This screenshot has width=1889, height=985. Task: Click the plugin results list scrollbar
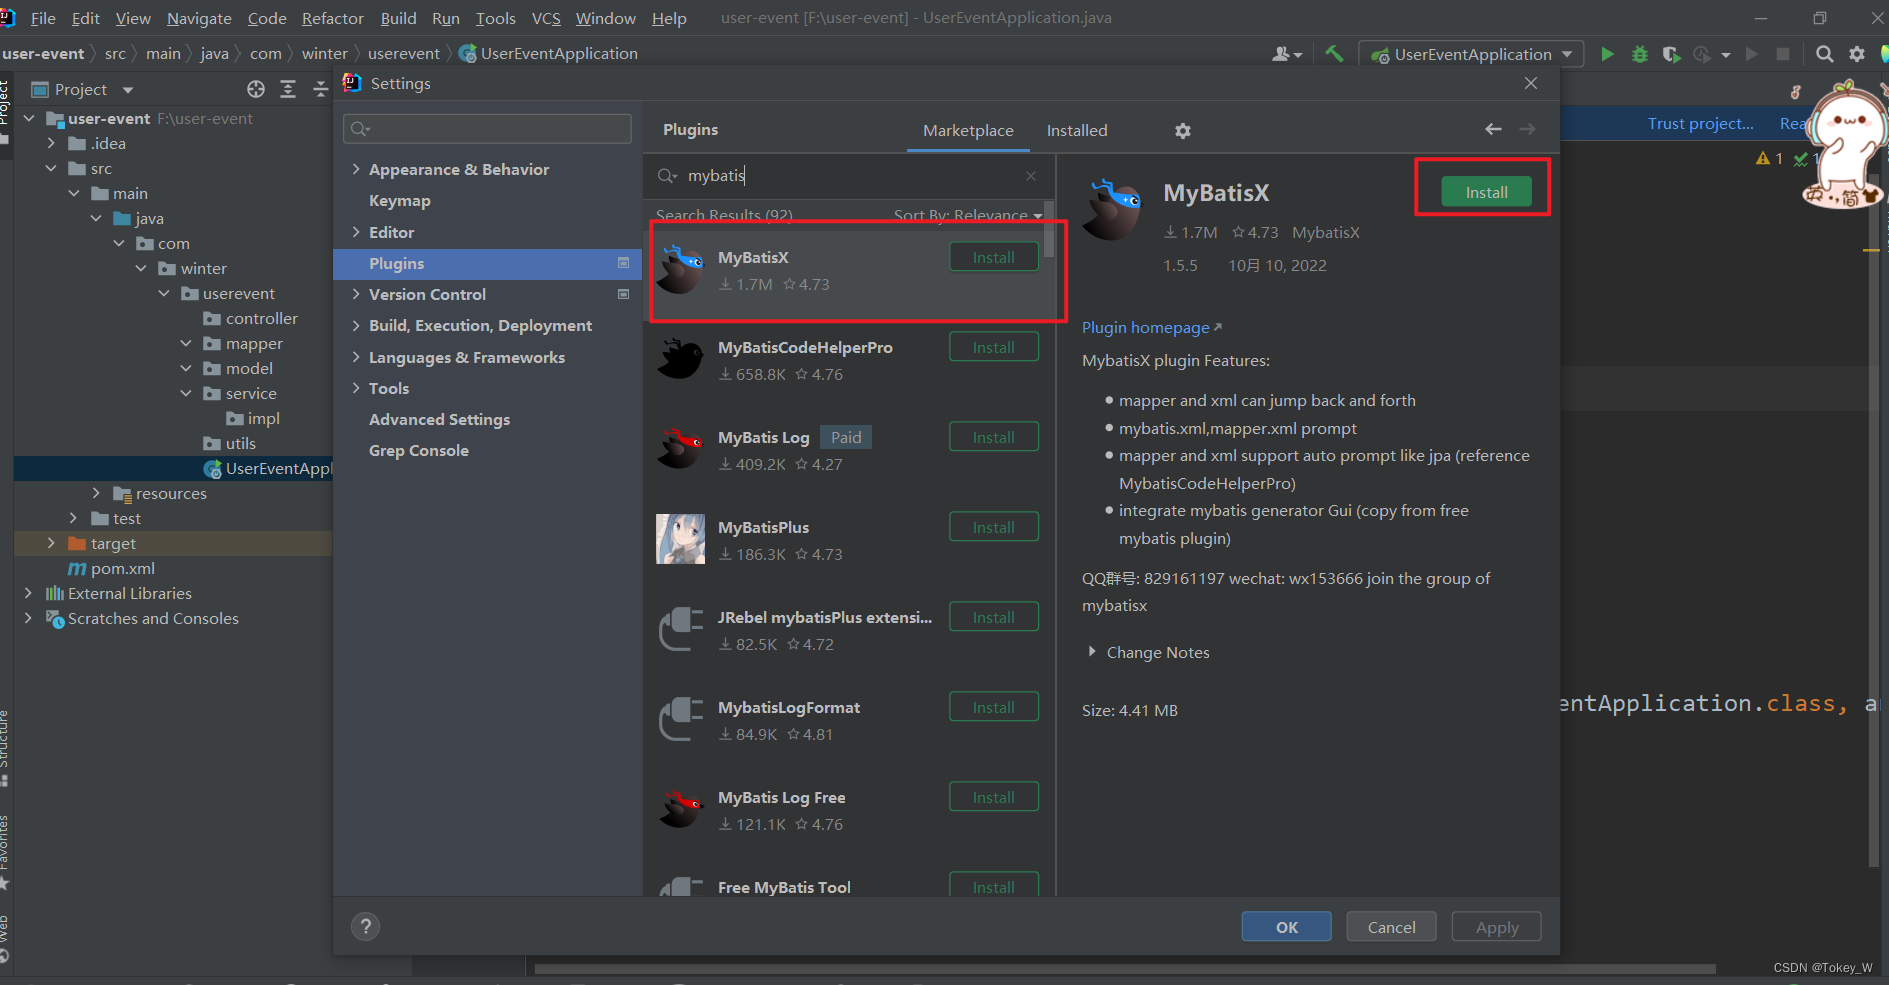(x=1049, y=230)
